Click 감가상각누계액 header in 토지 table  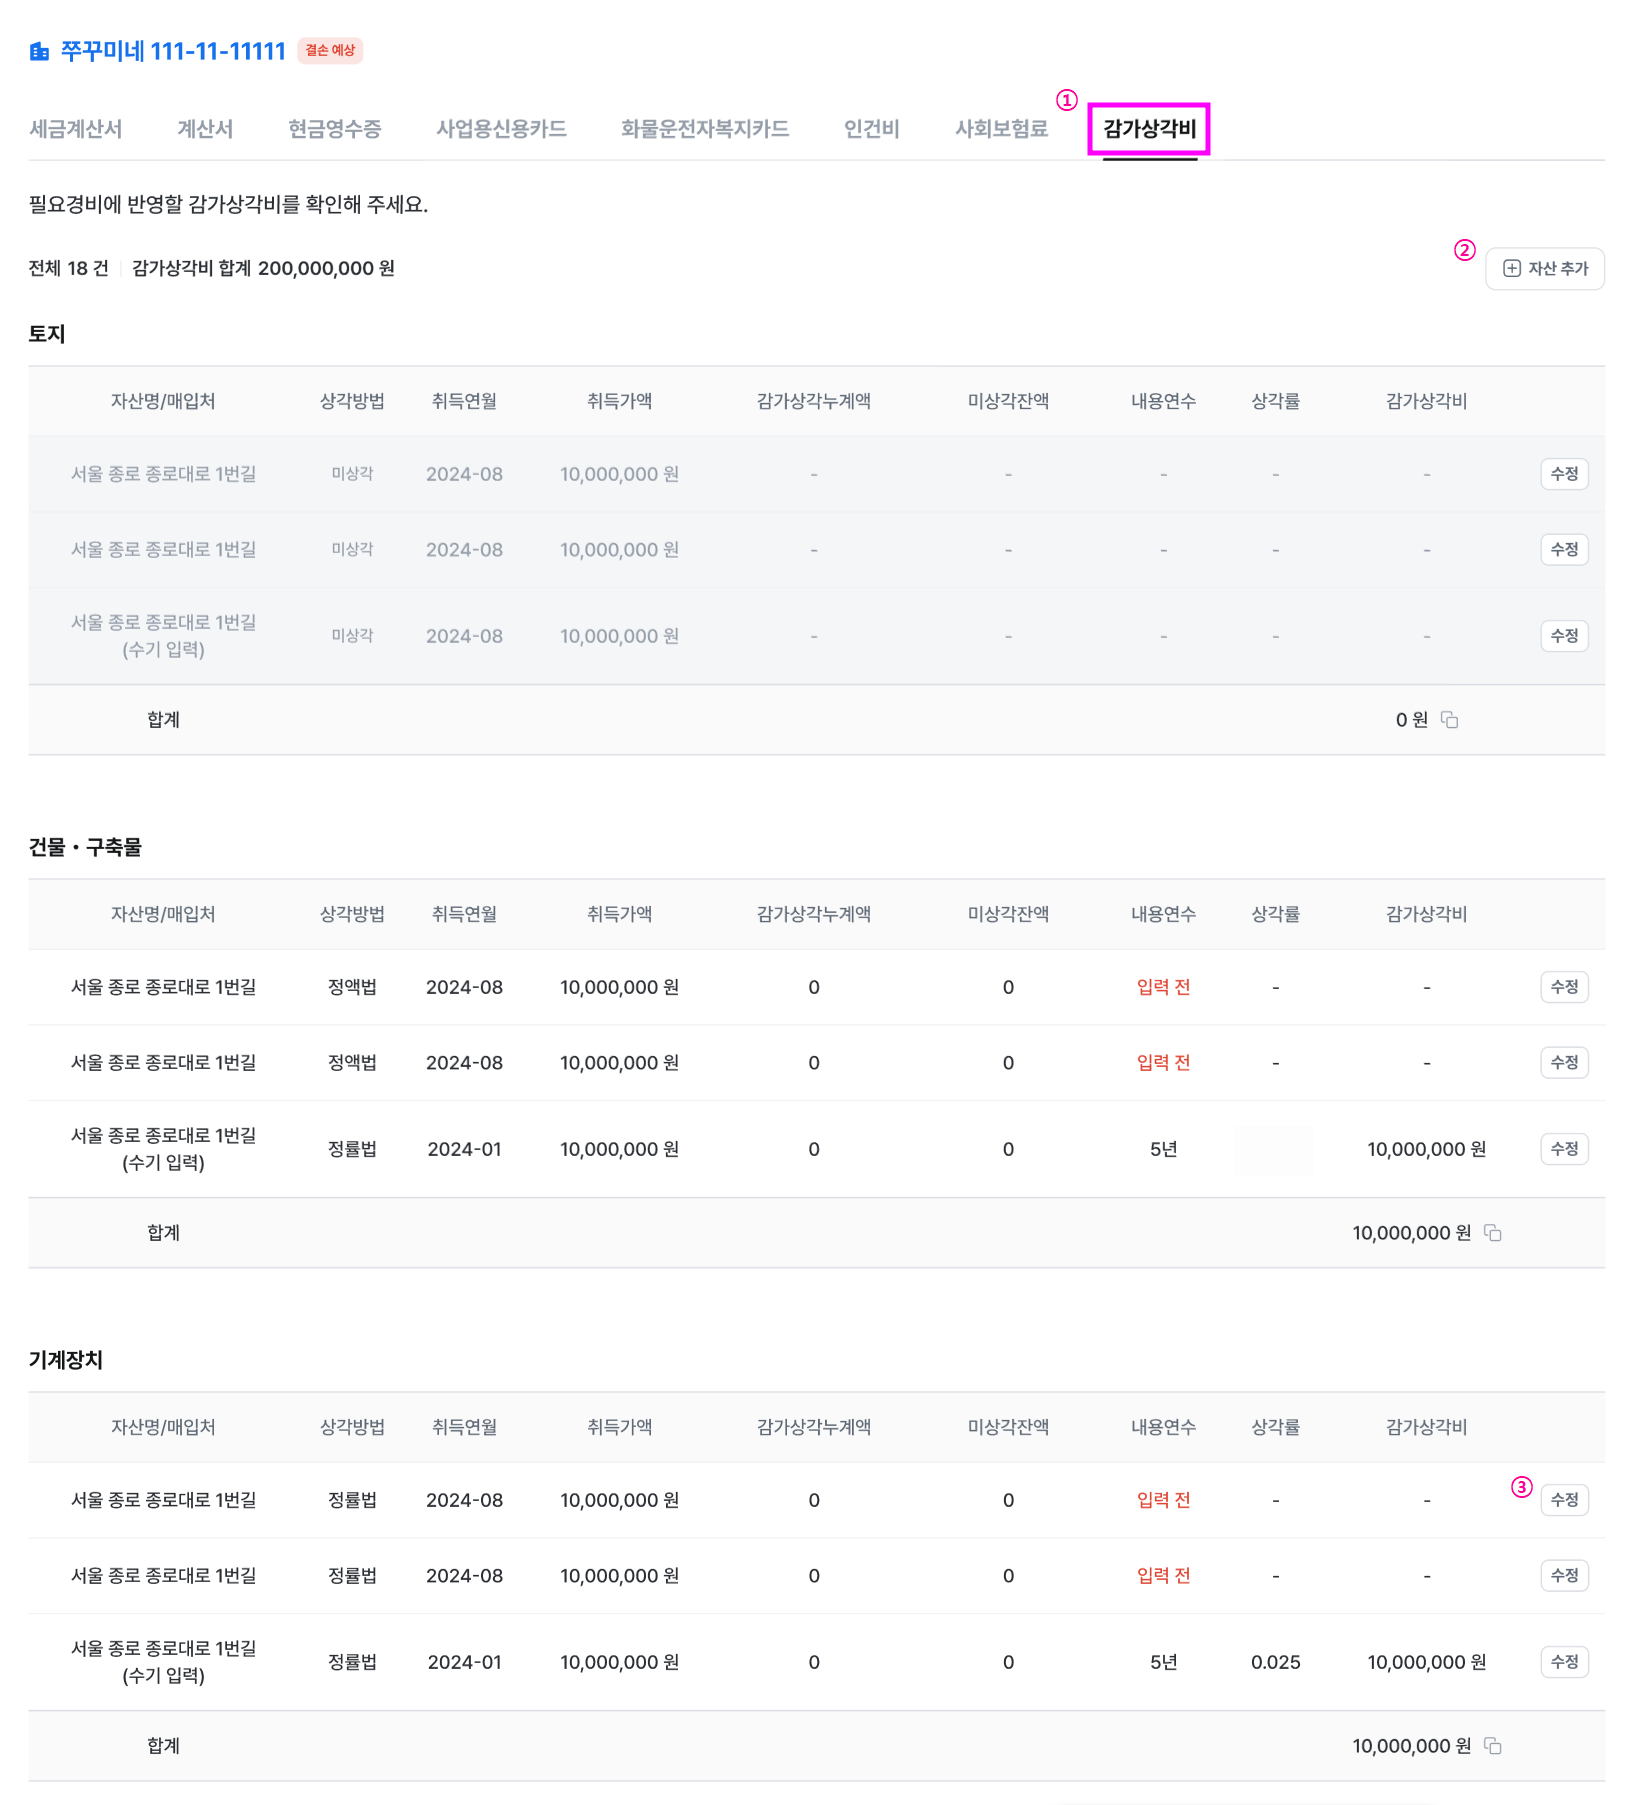813,401
